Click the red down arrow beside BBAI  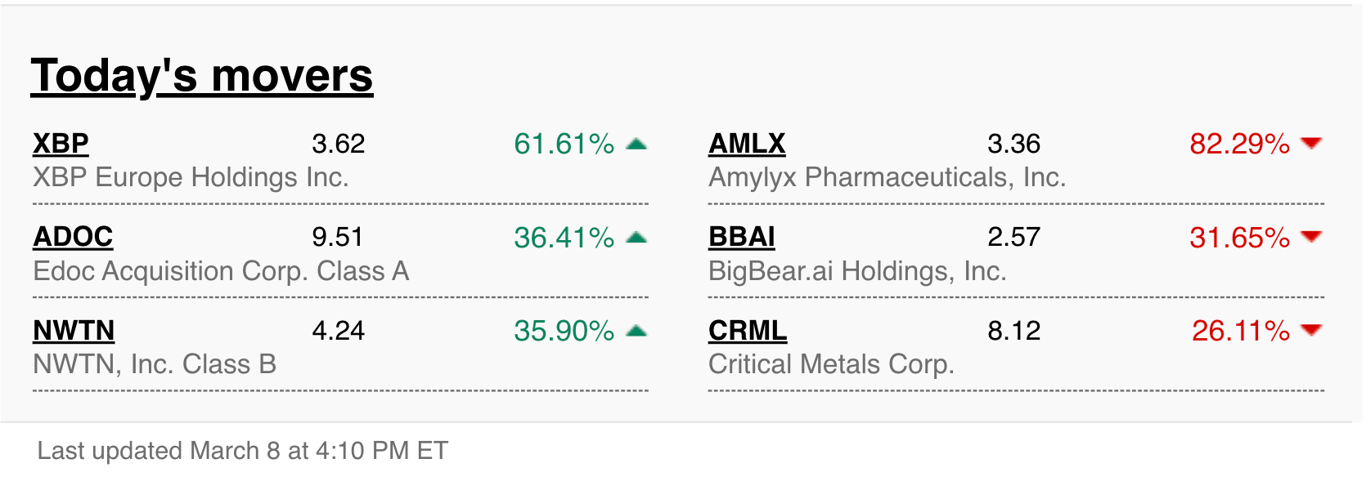point(1312,238)
